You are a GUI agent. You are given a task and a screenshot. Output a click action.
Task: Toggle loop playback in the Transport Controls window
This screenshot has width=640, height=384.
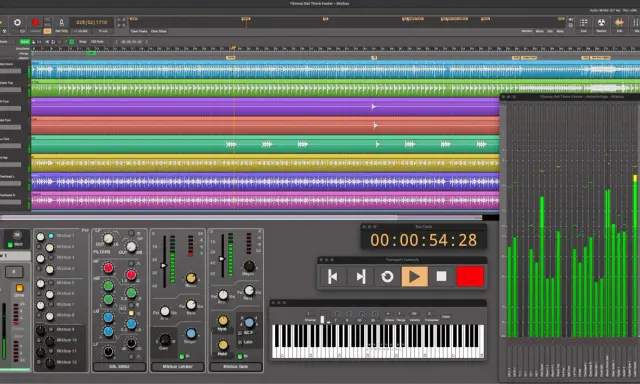pos(387,277)
